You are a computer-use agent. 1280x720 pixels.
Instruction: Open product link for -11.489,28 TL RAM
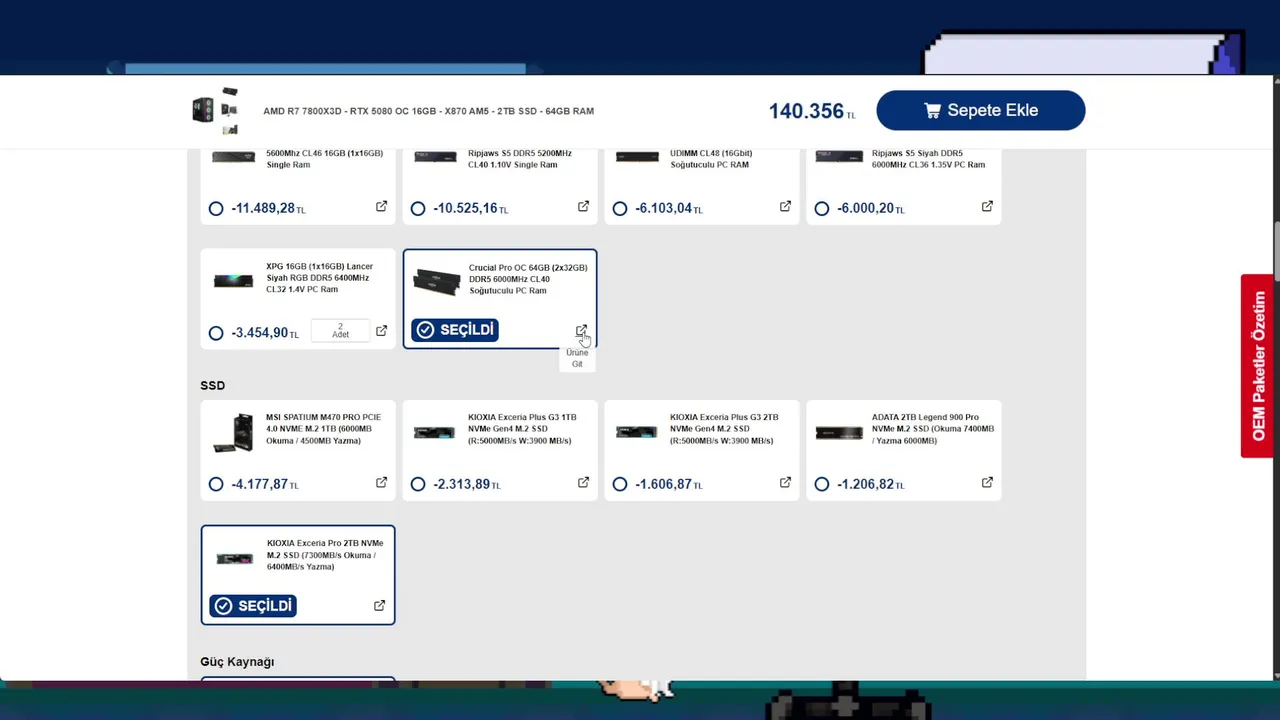pos(381,207)
